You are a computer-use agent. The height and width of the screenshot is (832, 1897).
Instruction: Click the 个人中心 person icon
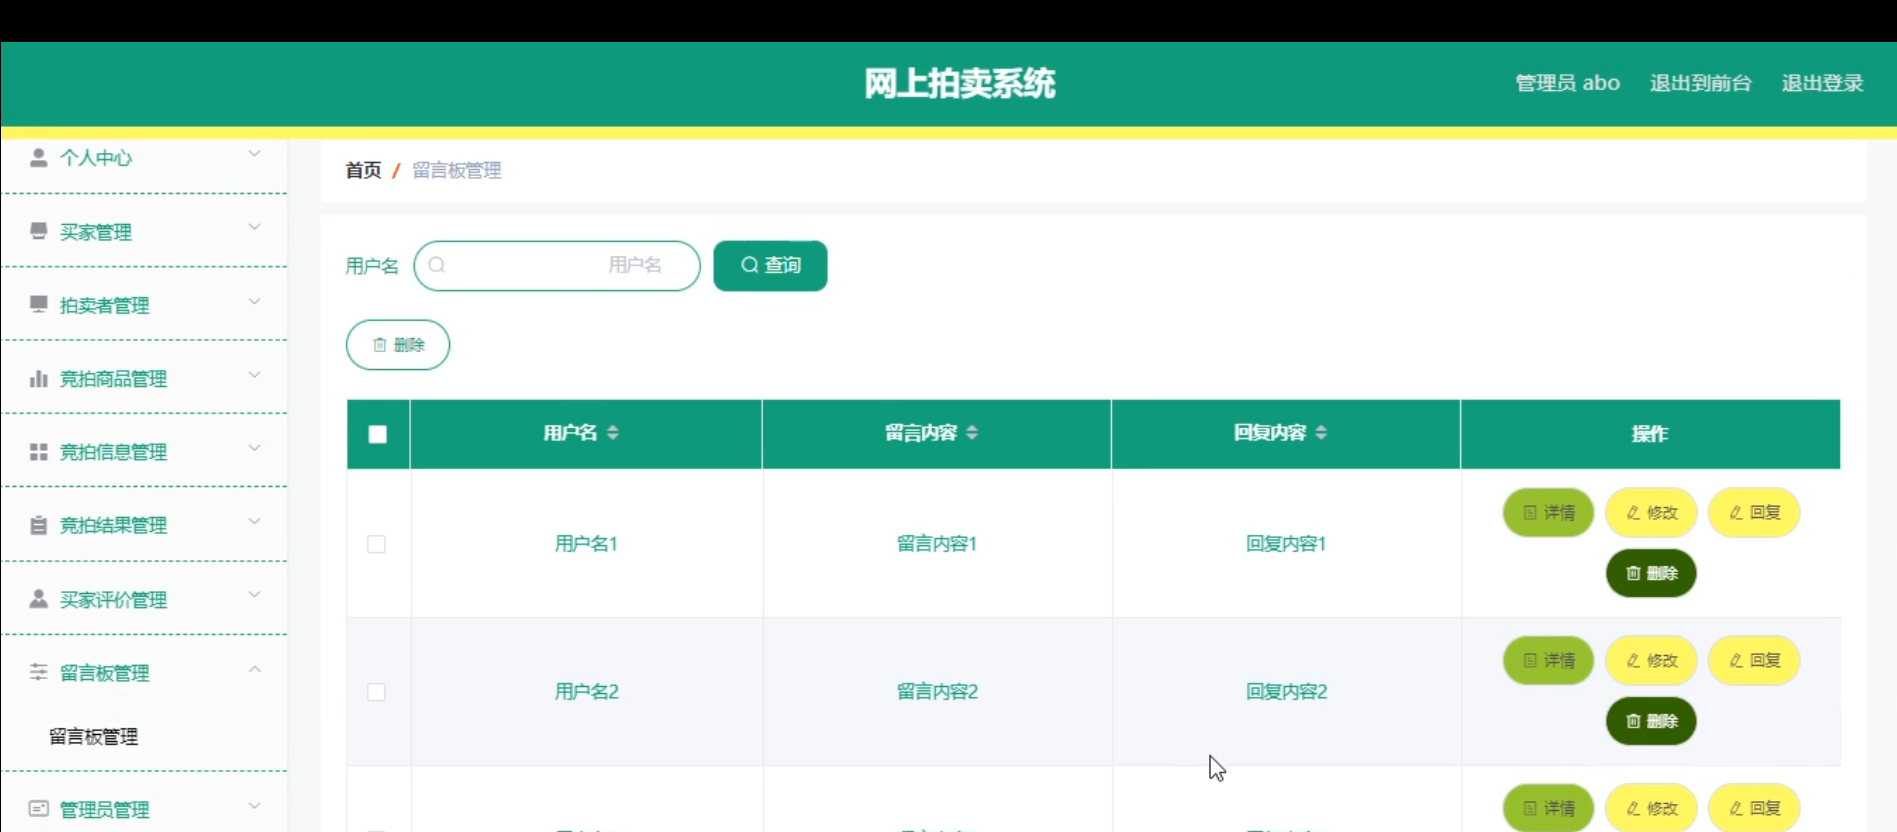[x=39, y=157]
